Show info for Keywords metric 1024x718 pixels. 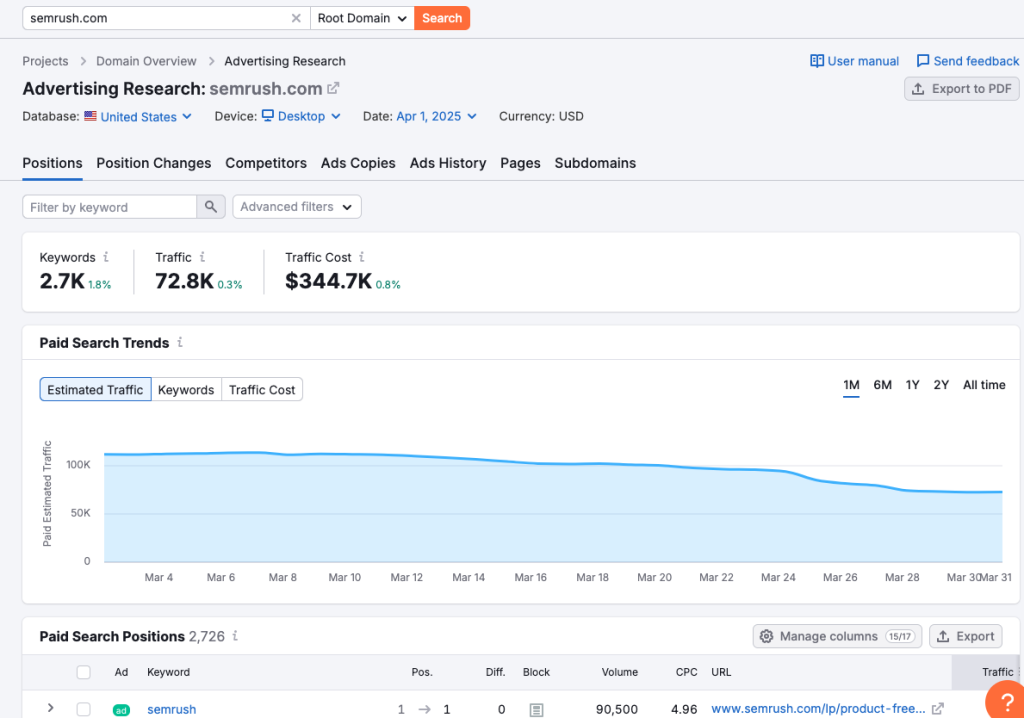click(106, 257)
